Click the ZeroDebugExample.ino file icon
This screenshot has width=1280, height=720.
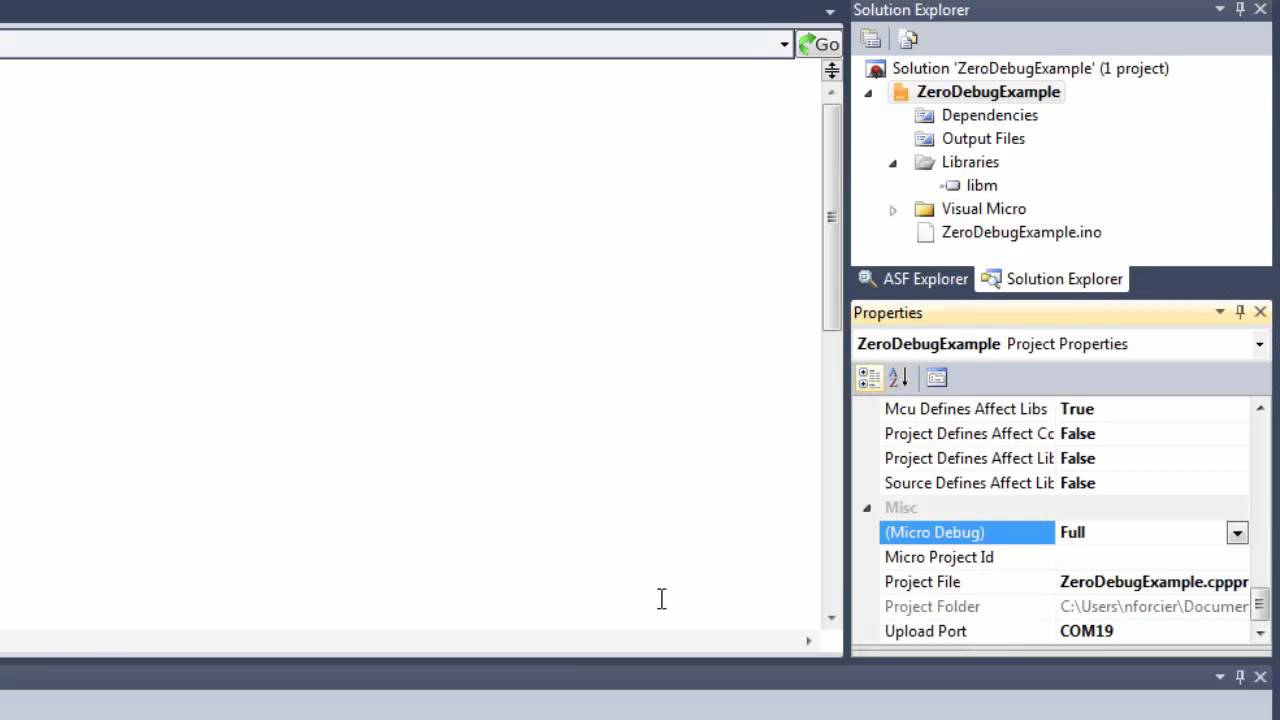tap(925, 232)
